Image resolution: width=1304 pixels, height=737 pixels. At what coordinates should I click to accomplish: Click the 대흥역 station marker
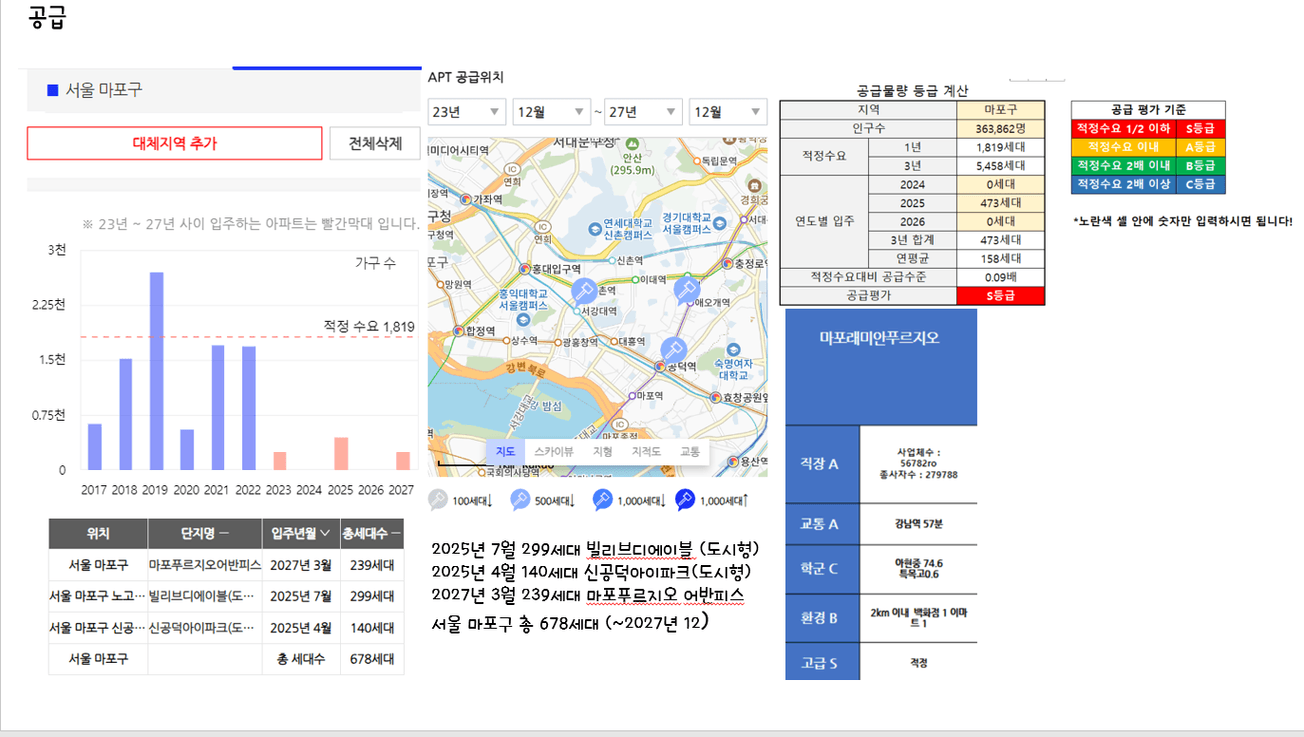(616, 341)
